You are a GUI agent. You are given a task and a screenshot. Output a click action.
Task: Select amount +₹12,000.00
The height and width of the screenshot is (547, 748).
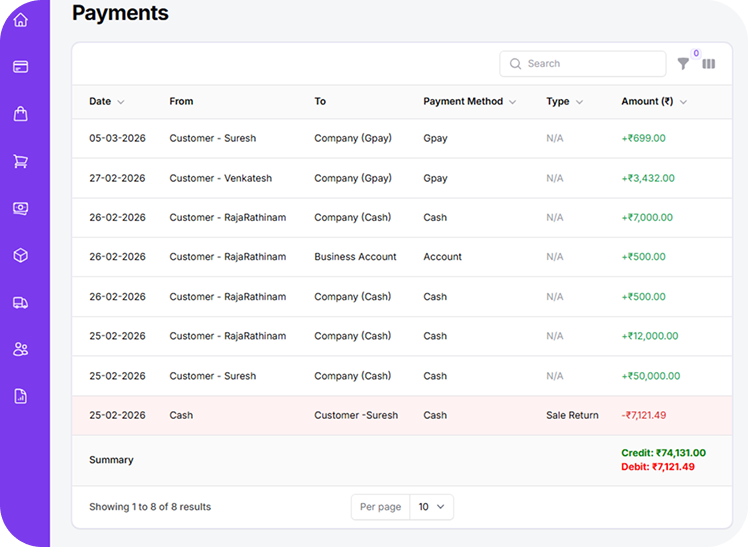pyautogui.click(x=650, y=336)
